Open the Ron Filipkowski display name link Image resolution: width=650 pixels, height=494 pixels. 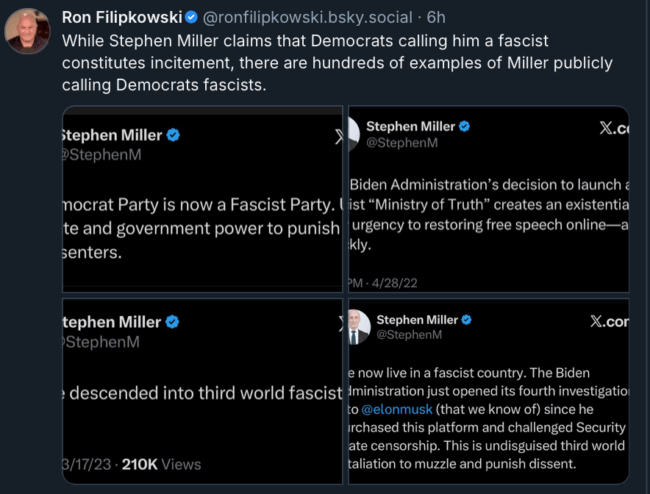(x=121, y=17)
